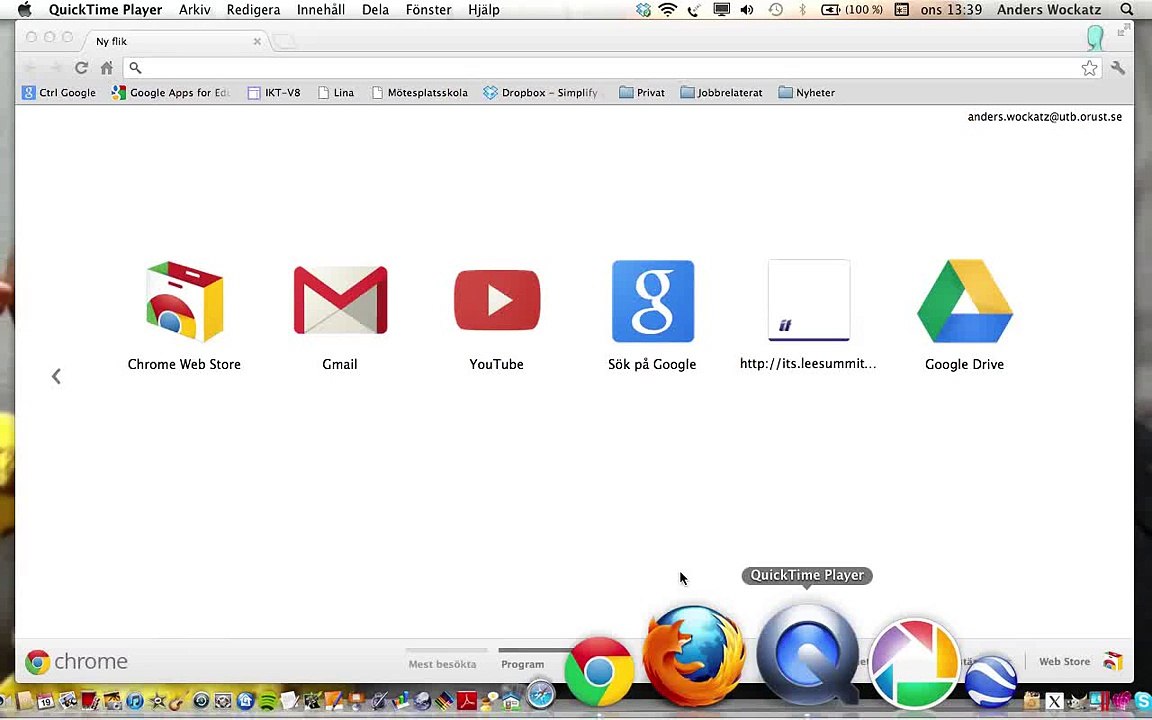1152x720 pixels.
Task: Reload the current page
Action: click(81, 68)
